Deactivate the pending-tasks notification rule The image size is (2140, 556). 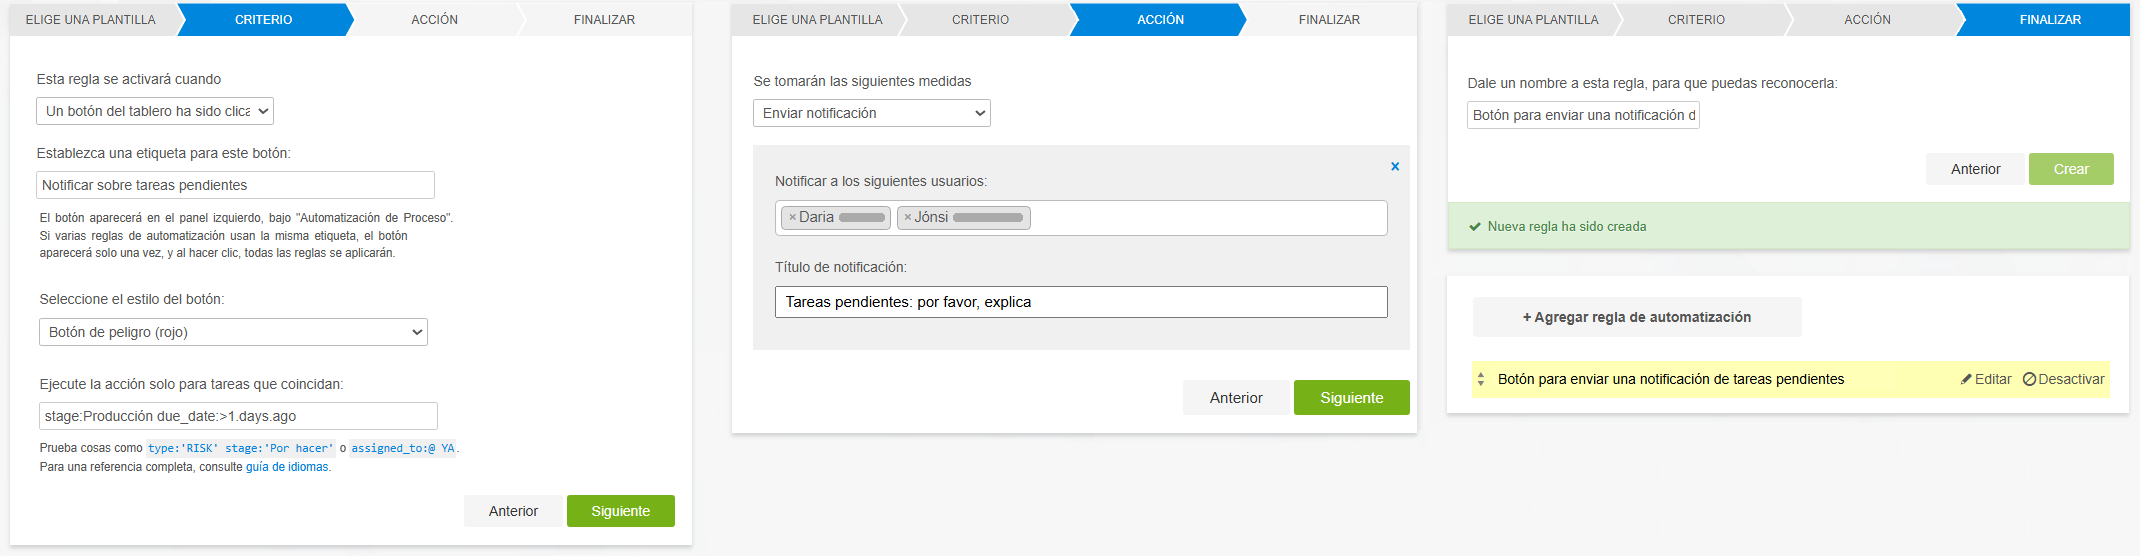tap(2063, 380)
